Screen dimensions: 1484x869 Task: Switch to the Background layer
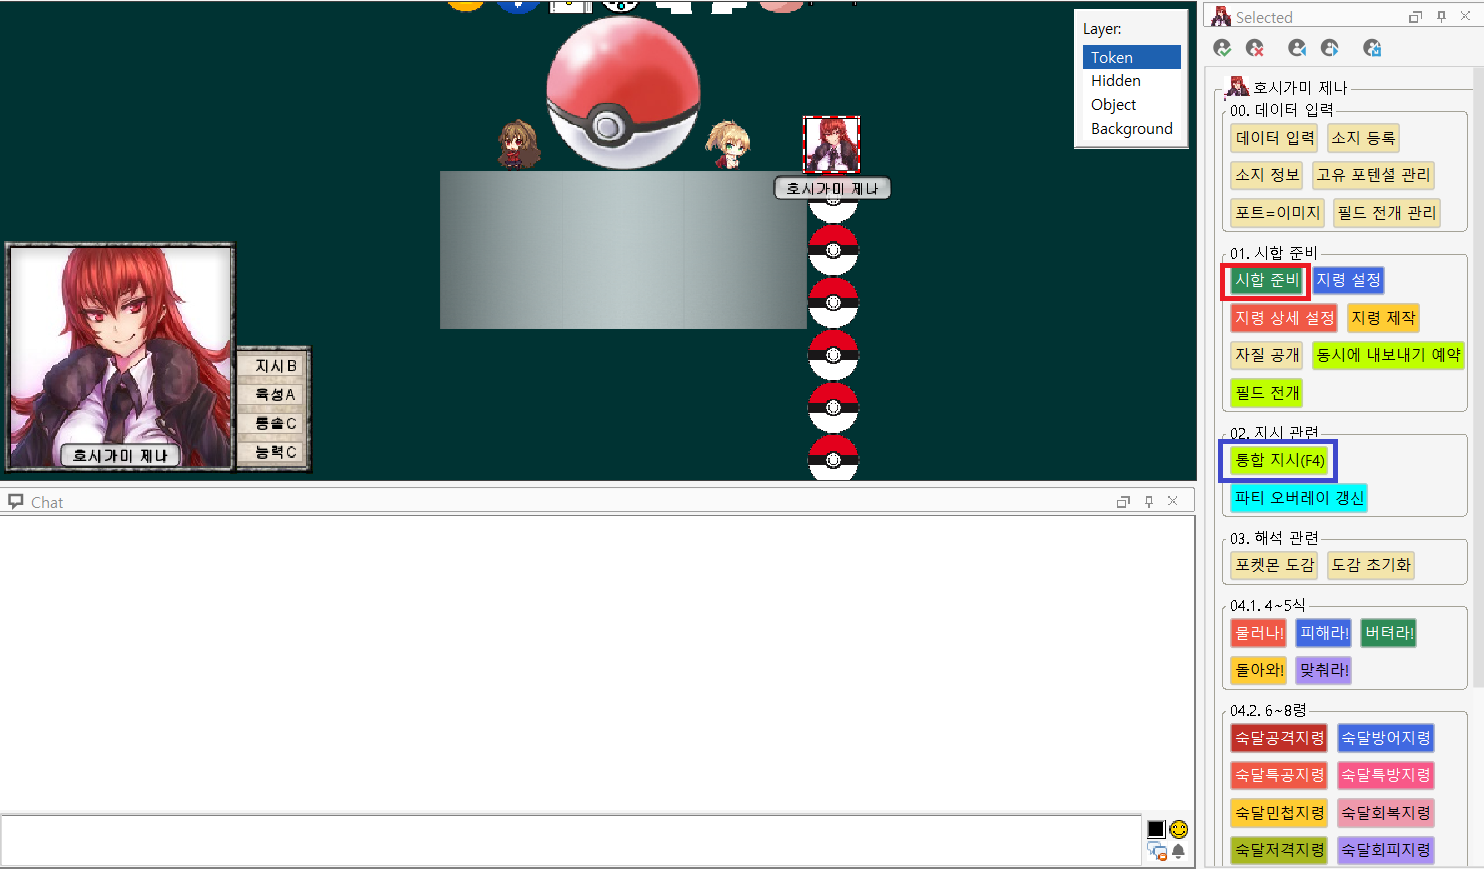(x=1131, y=129)
